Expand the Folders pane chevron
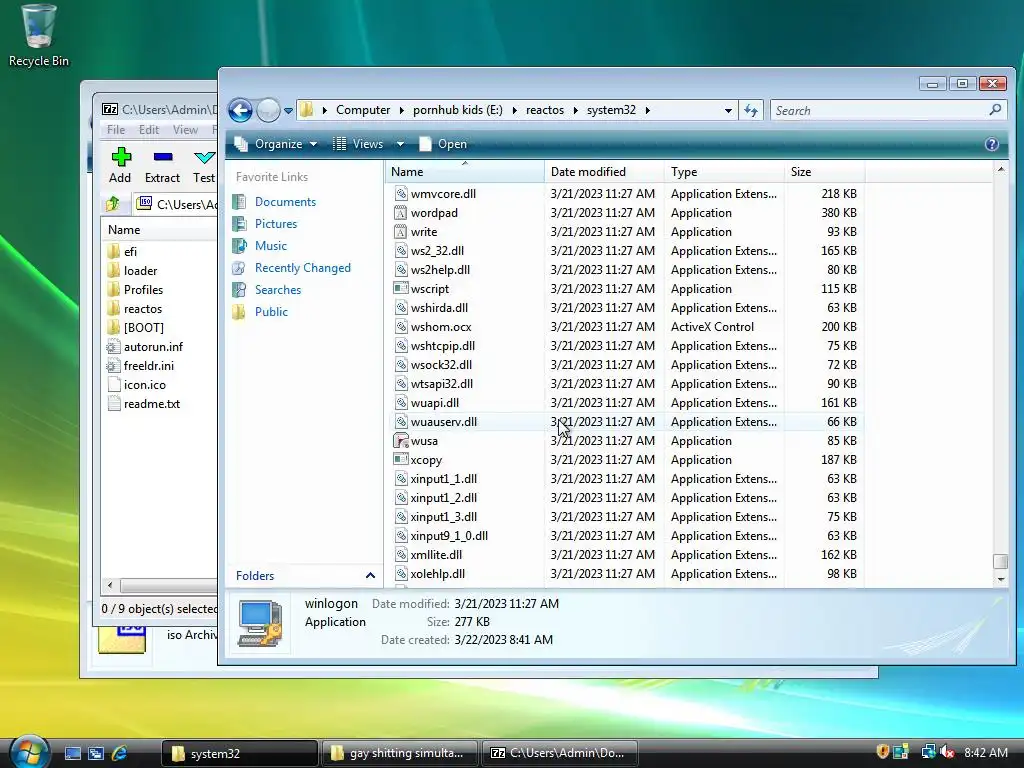This screenshot has height=768, width=1024. 370,575
